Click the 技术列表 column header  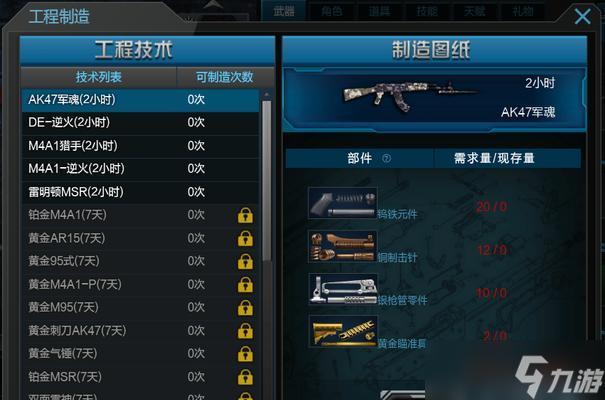tap(99, 77)
